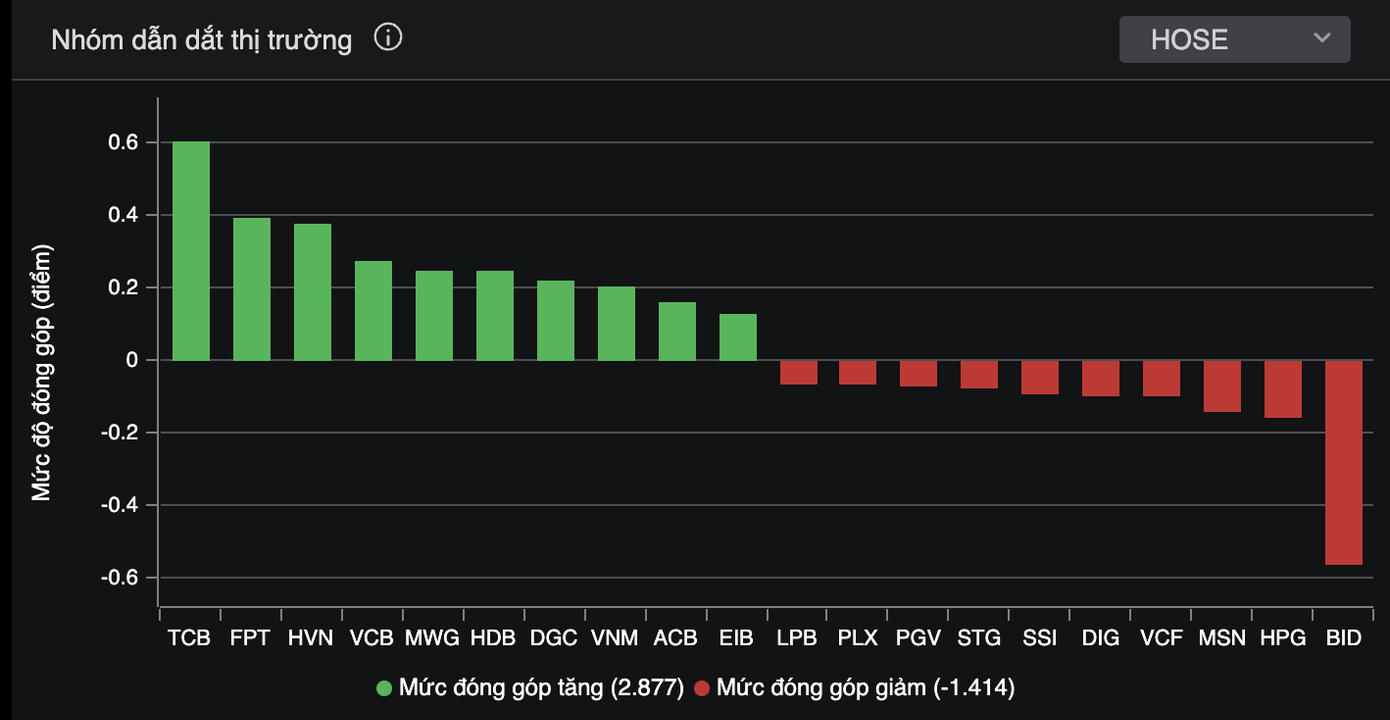Click the info icon beside chart title
The width and height of the screenshot is (1390, 720).
point(388,39)
